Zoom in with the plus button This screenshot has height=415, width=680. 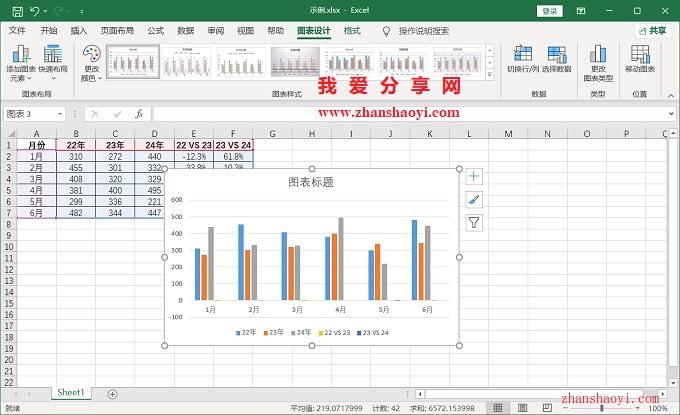(x=637, y=408)
